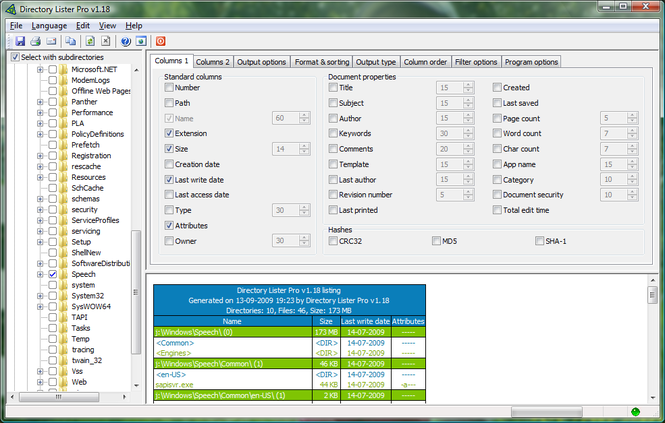
Task: Open the File menu
Action: pos(16,26)
